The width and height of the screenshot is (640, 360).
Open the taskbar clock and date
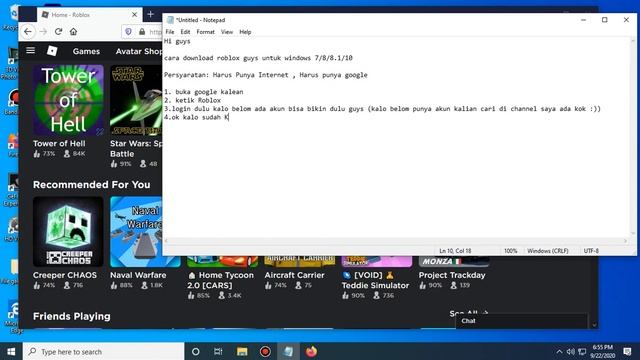(602, 351)
